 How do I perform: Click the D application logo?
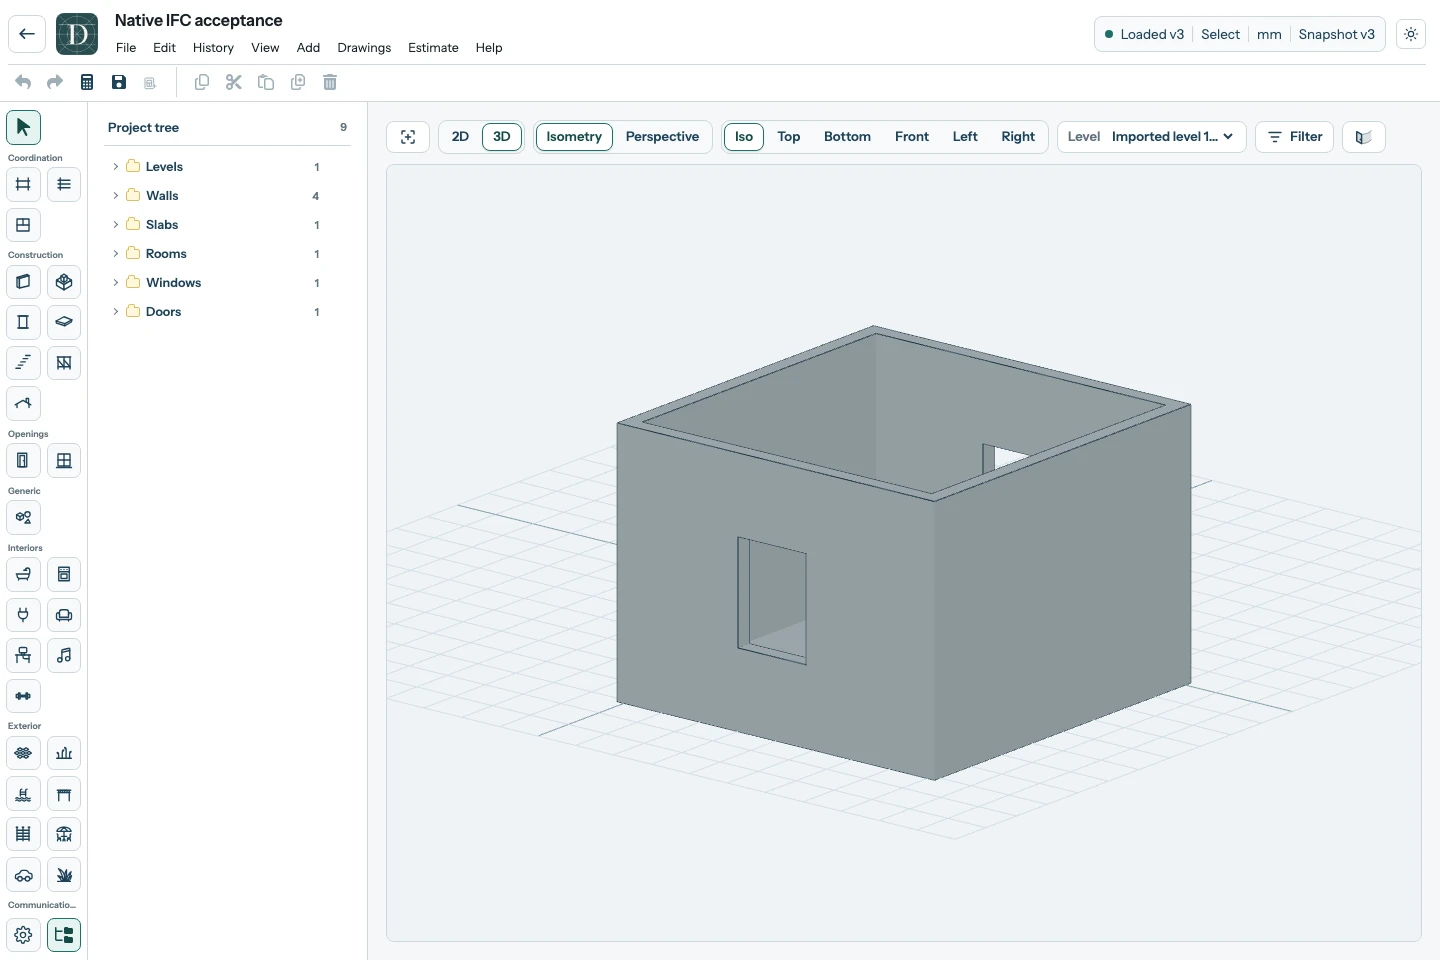[77, 34]
